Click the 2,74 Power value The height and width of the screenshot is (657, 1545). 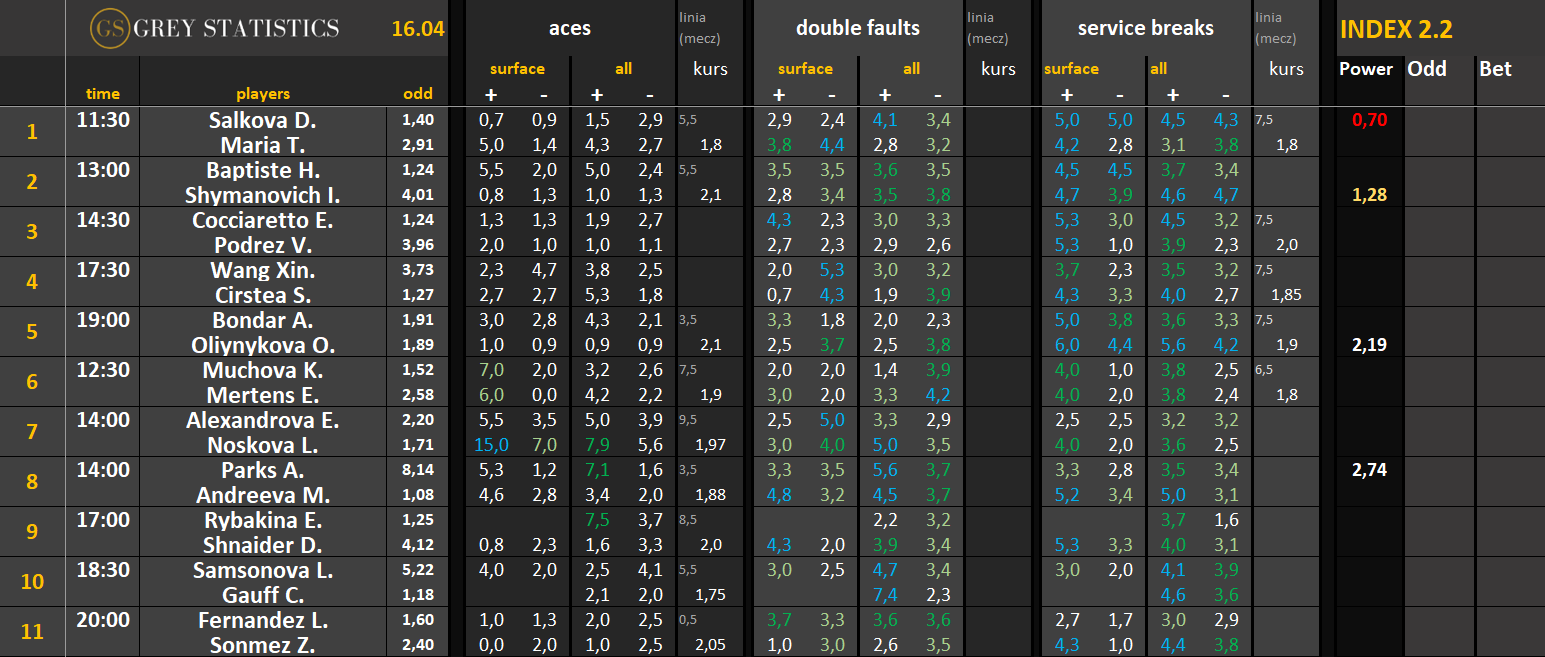click(1369, 470)
